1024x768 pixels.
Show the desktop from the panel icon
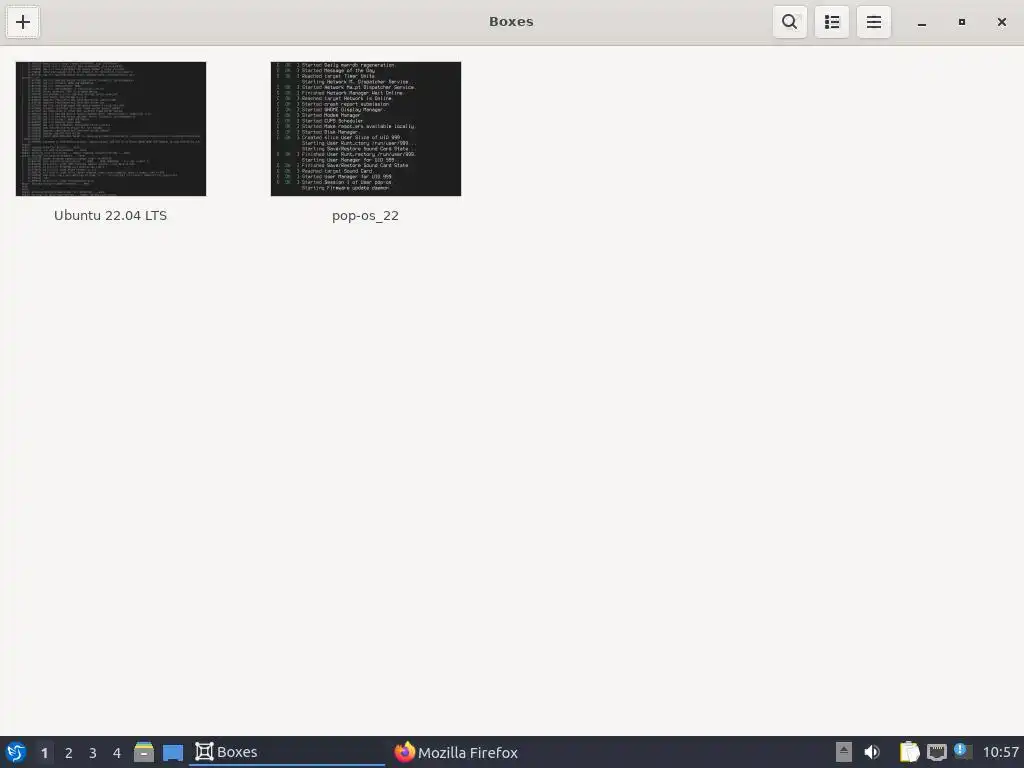[173, 752]
